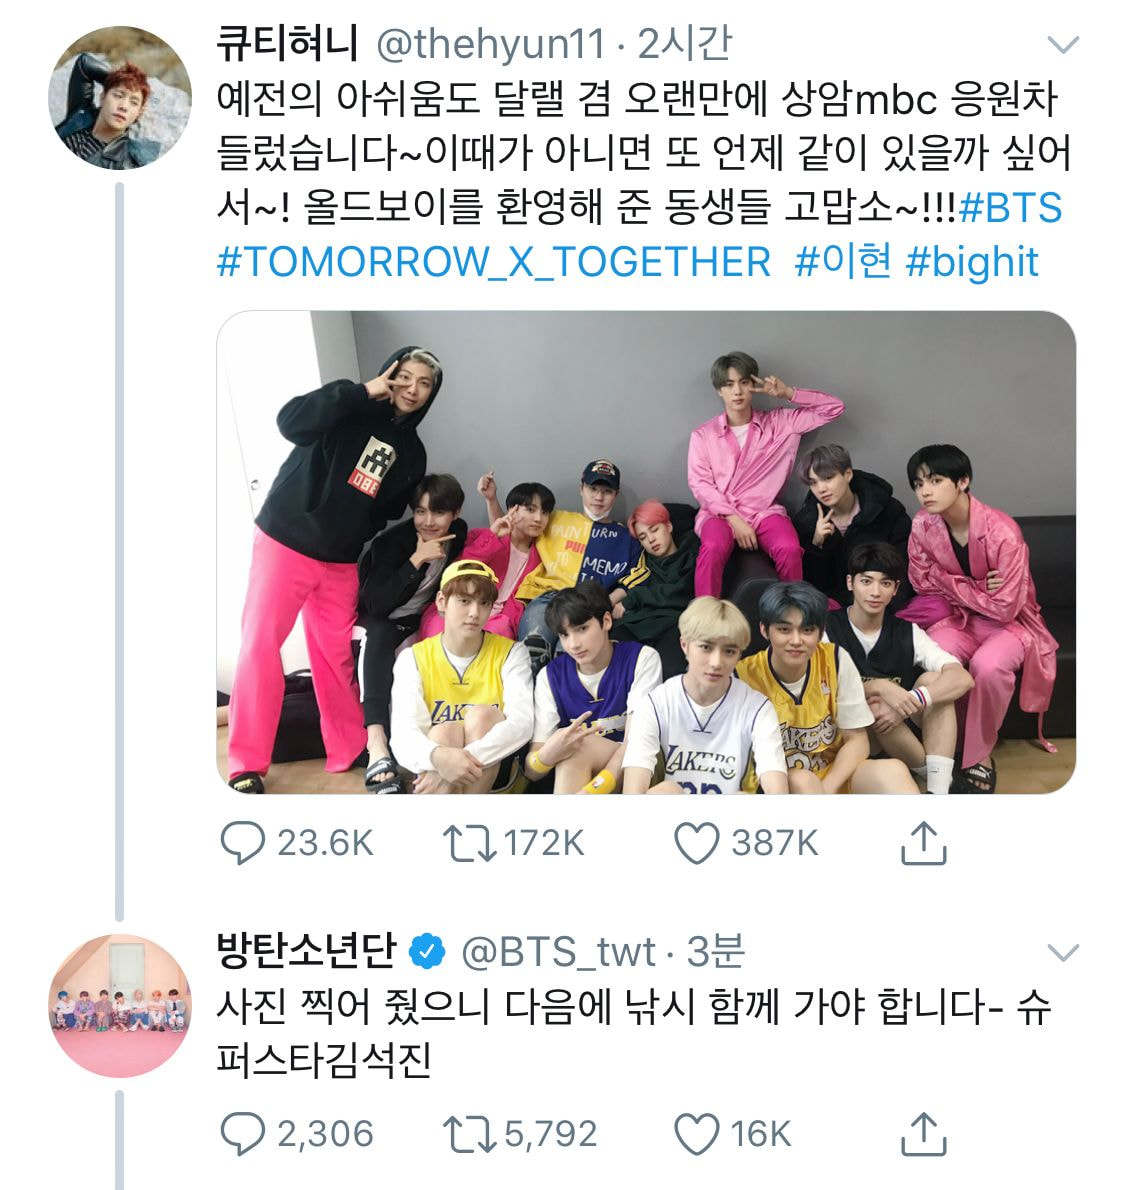View the 큐티혀니 profile picture
This screenshot has height=1190, width=1125.
coord(119,98)
